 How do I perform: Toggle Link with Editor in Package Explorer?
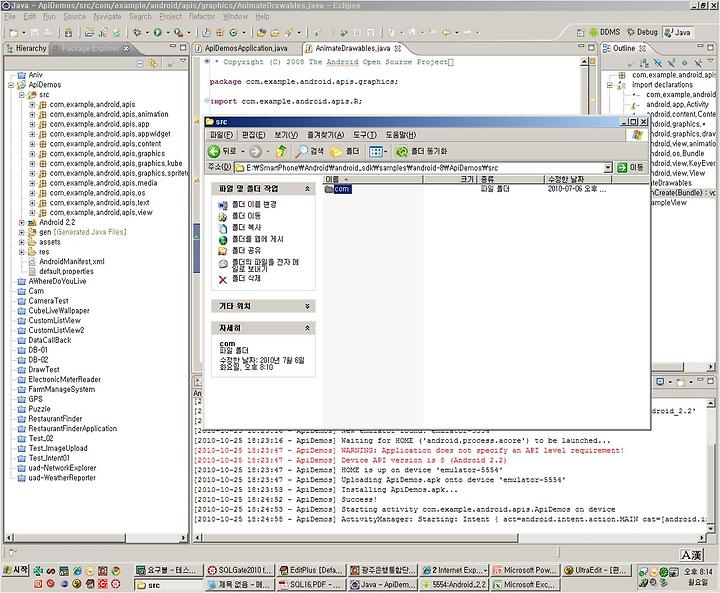[152, 63]
